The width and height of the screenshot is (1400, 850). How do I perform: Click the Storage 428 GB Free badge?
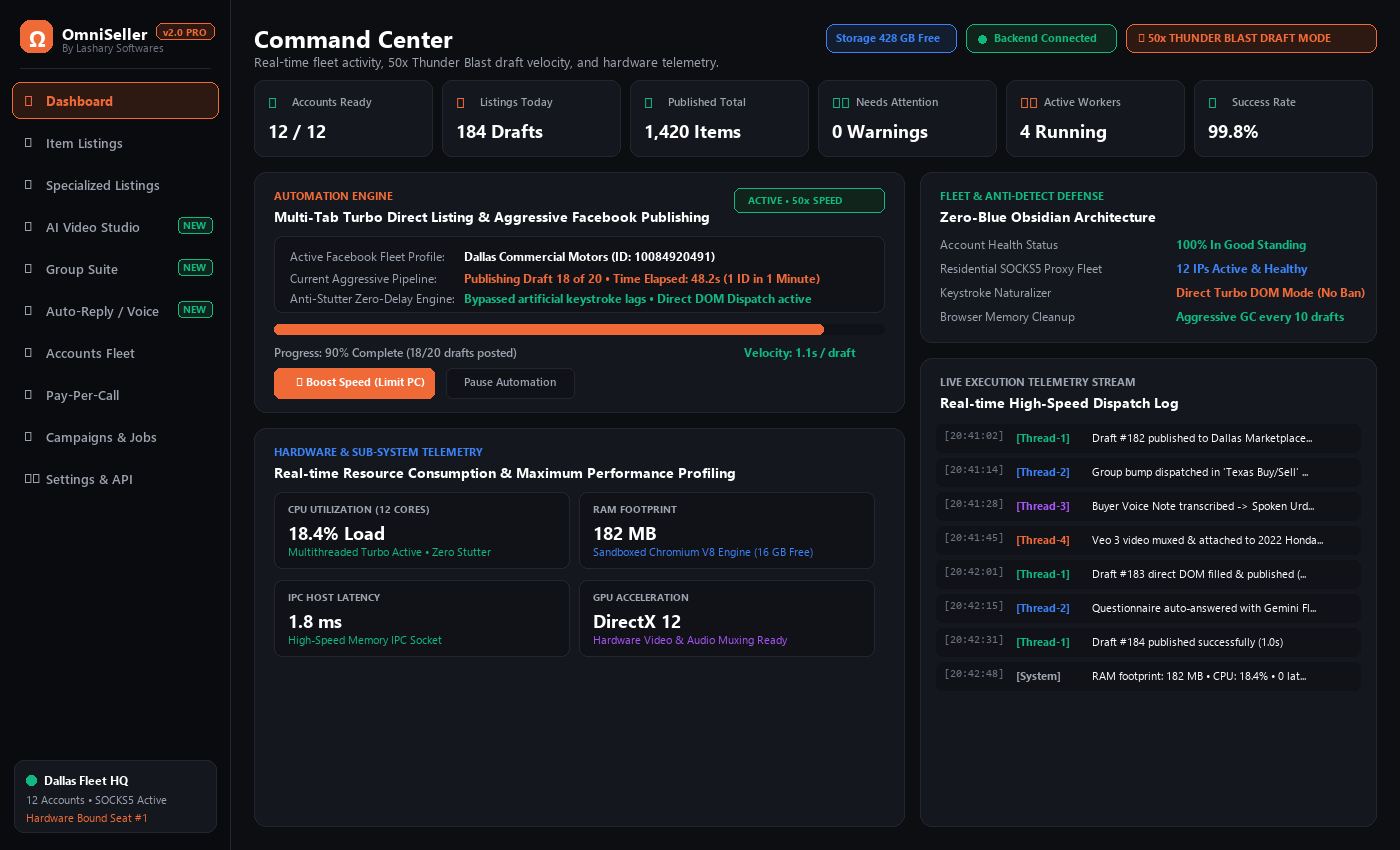coord(891,38)
